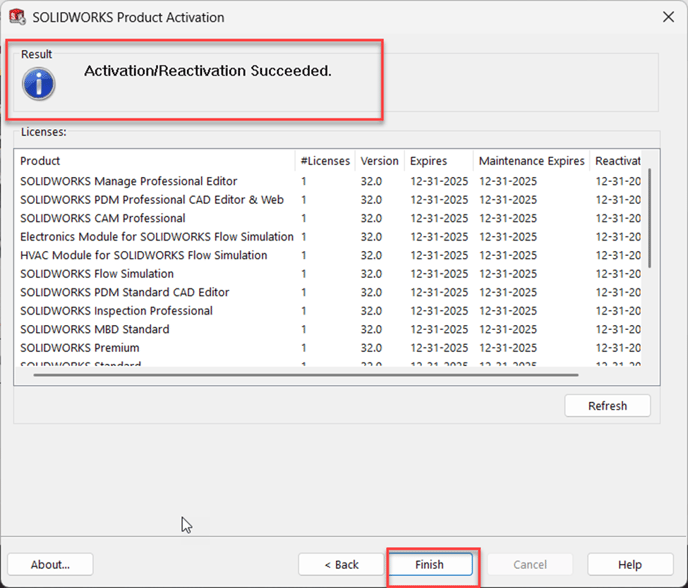
Task: Click Maintenance Expires date of SOLIDWORKS MBD Standard
Action: 508,329
